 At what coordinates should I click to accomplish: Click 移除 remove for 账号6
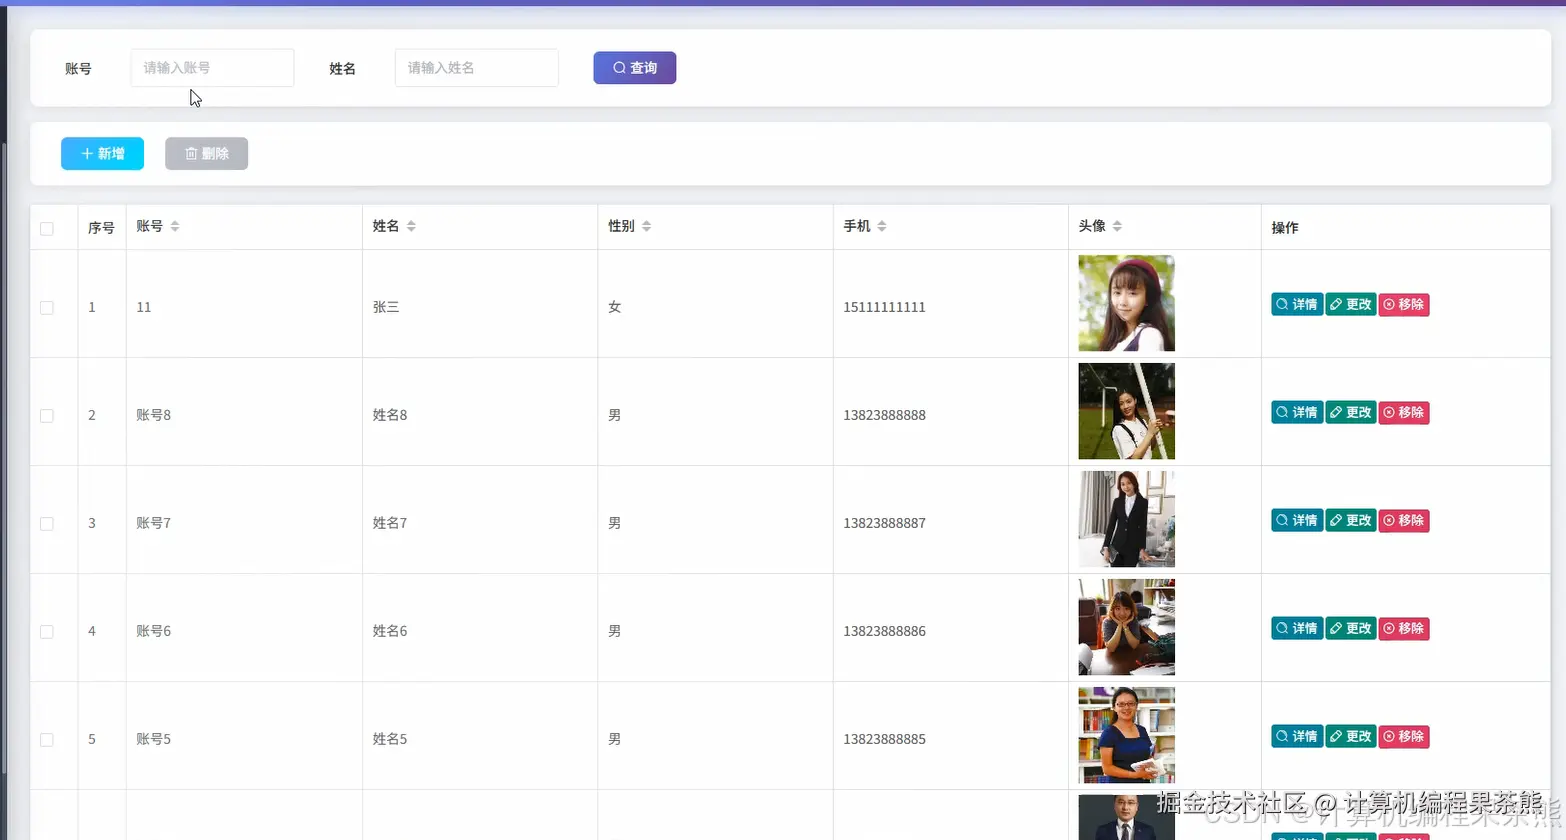[x=1404, y=628]
